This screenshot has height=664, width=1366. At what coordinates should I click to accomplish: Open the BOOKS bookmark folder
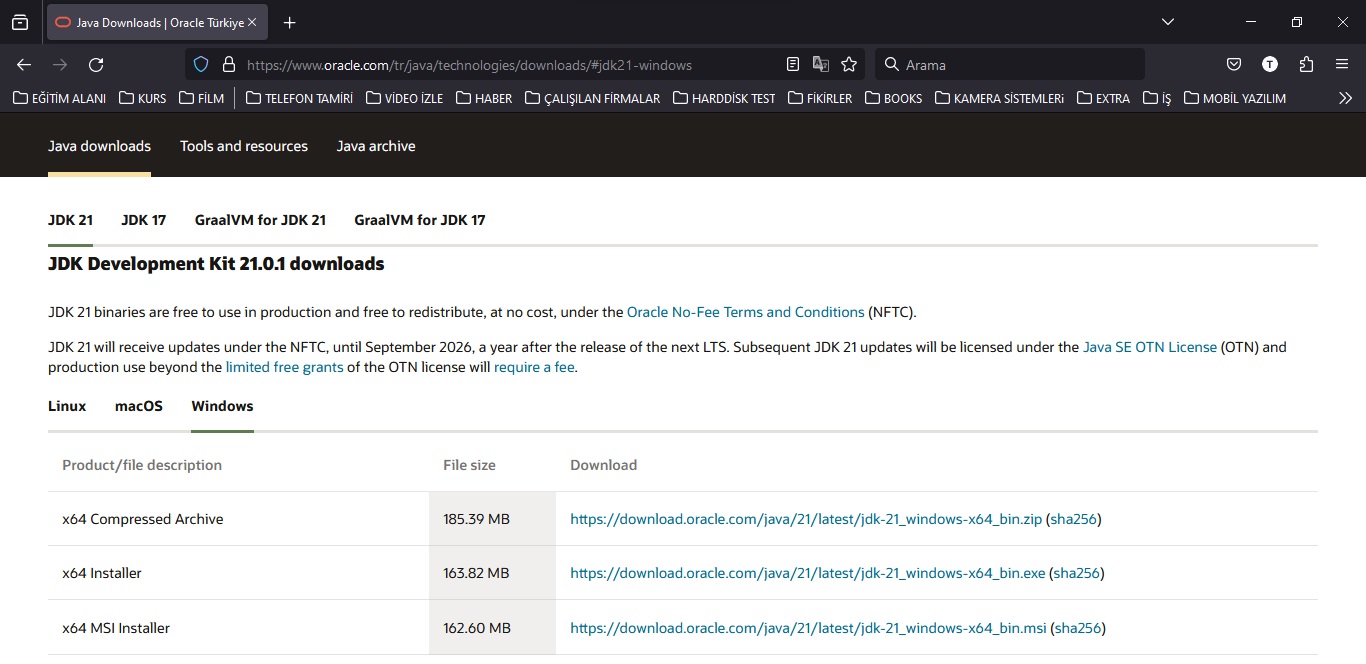click(x=893, y=98)
